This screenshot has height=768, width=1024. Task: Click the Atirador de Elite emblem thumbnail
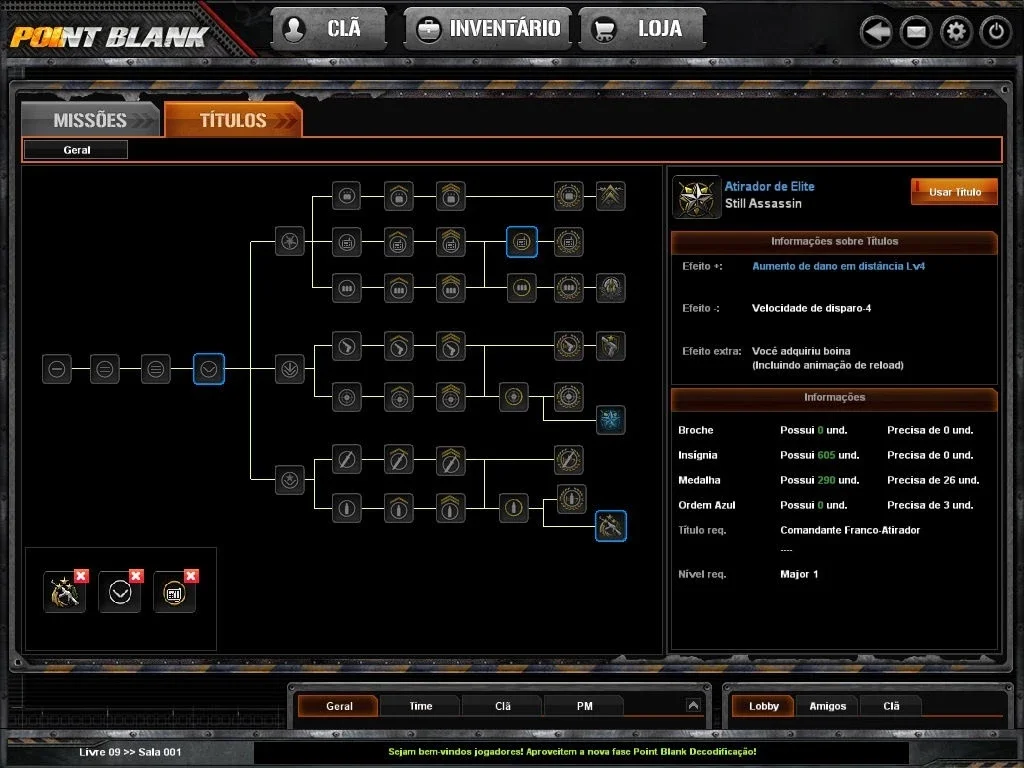[x=696, y=197]
